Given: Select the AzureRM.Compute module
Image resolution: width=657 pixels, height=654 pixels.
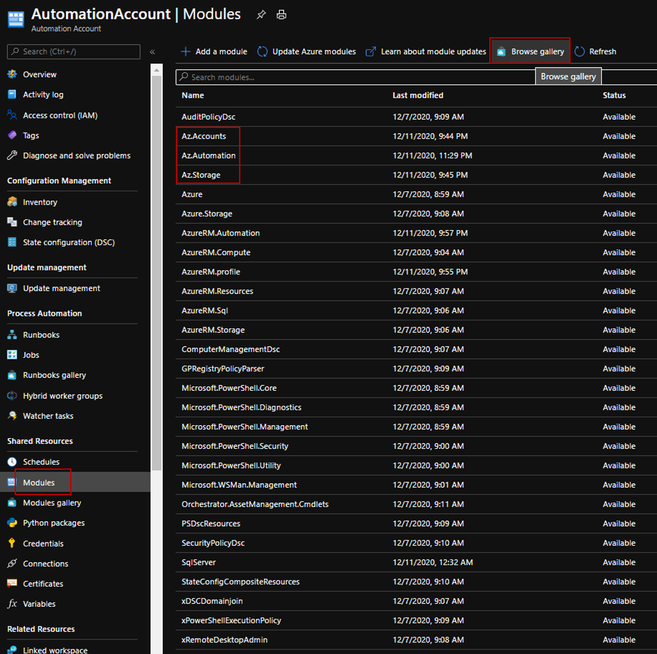Looking at the screenshot, I should point(216,252).
